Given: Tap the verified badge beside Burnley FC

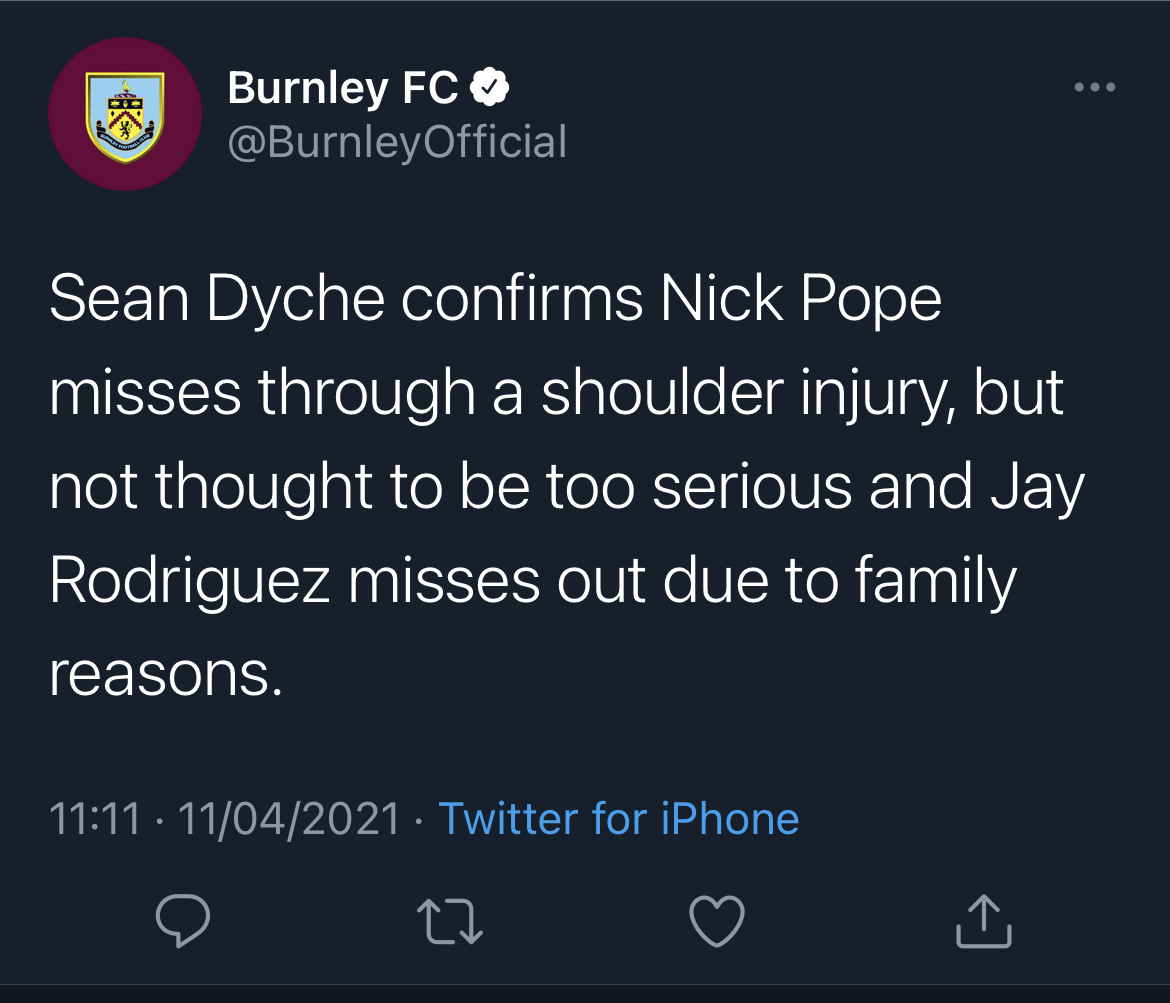Looking at the screenshot, I should click(x=490, y=89).
